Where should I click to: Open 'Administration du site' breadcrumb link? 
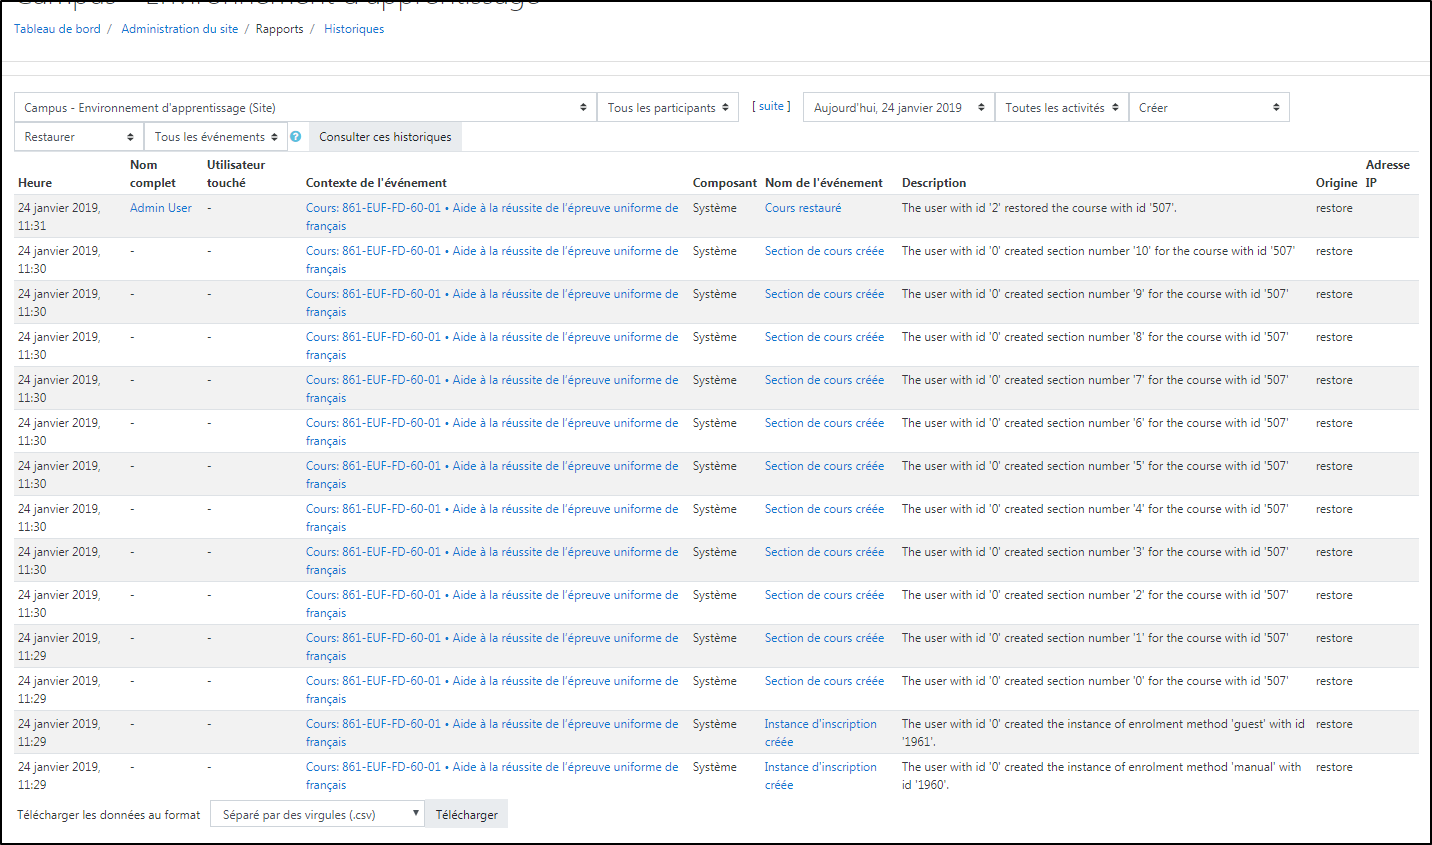point(180,29)
